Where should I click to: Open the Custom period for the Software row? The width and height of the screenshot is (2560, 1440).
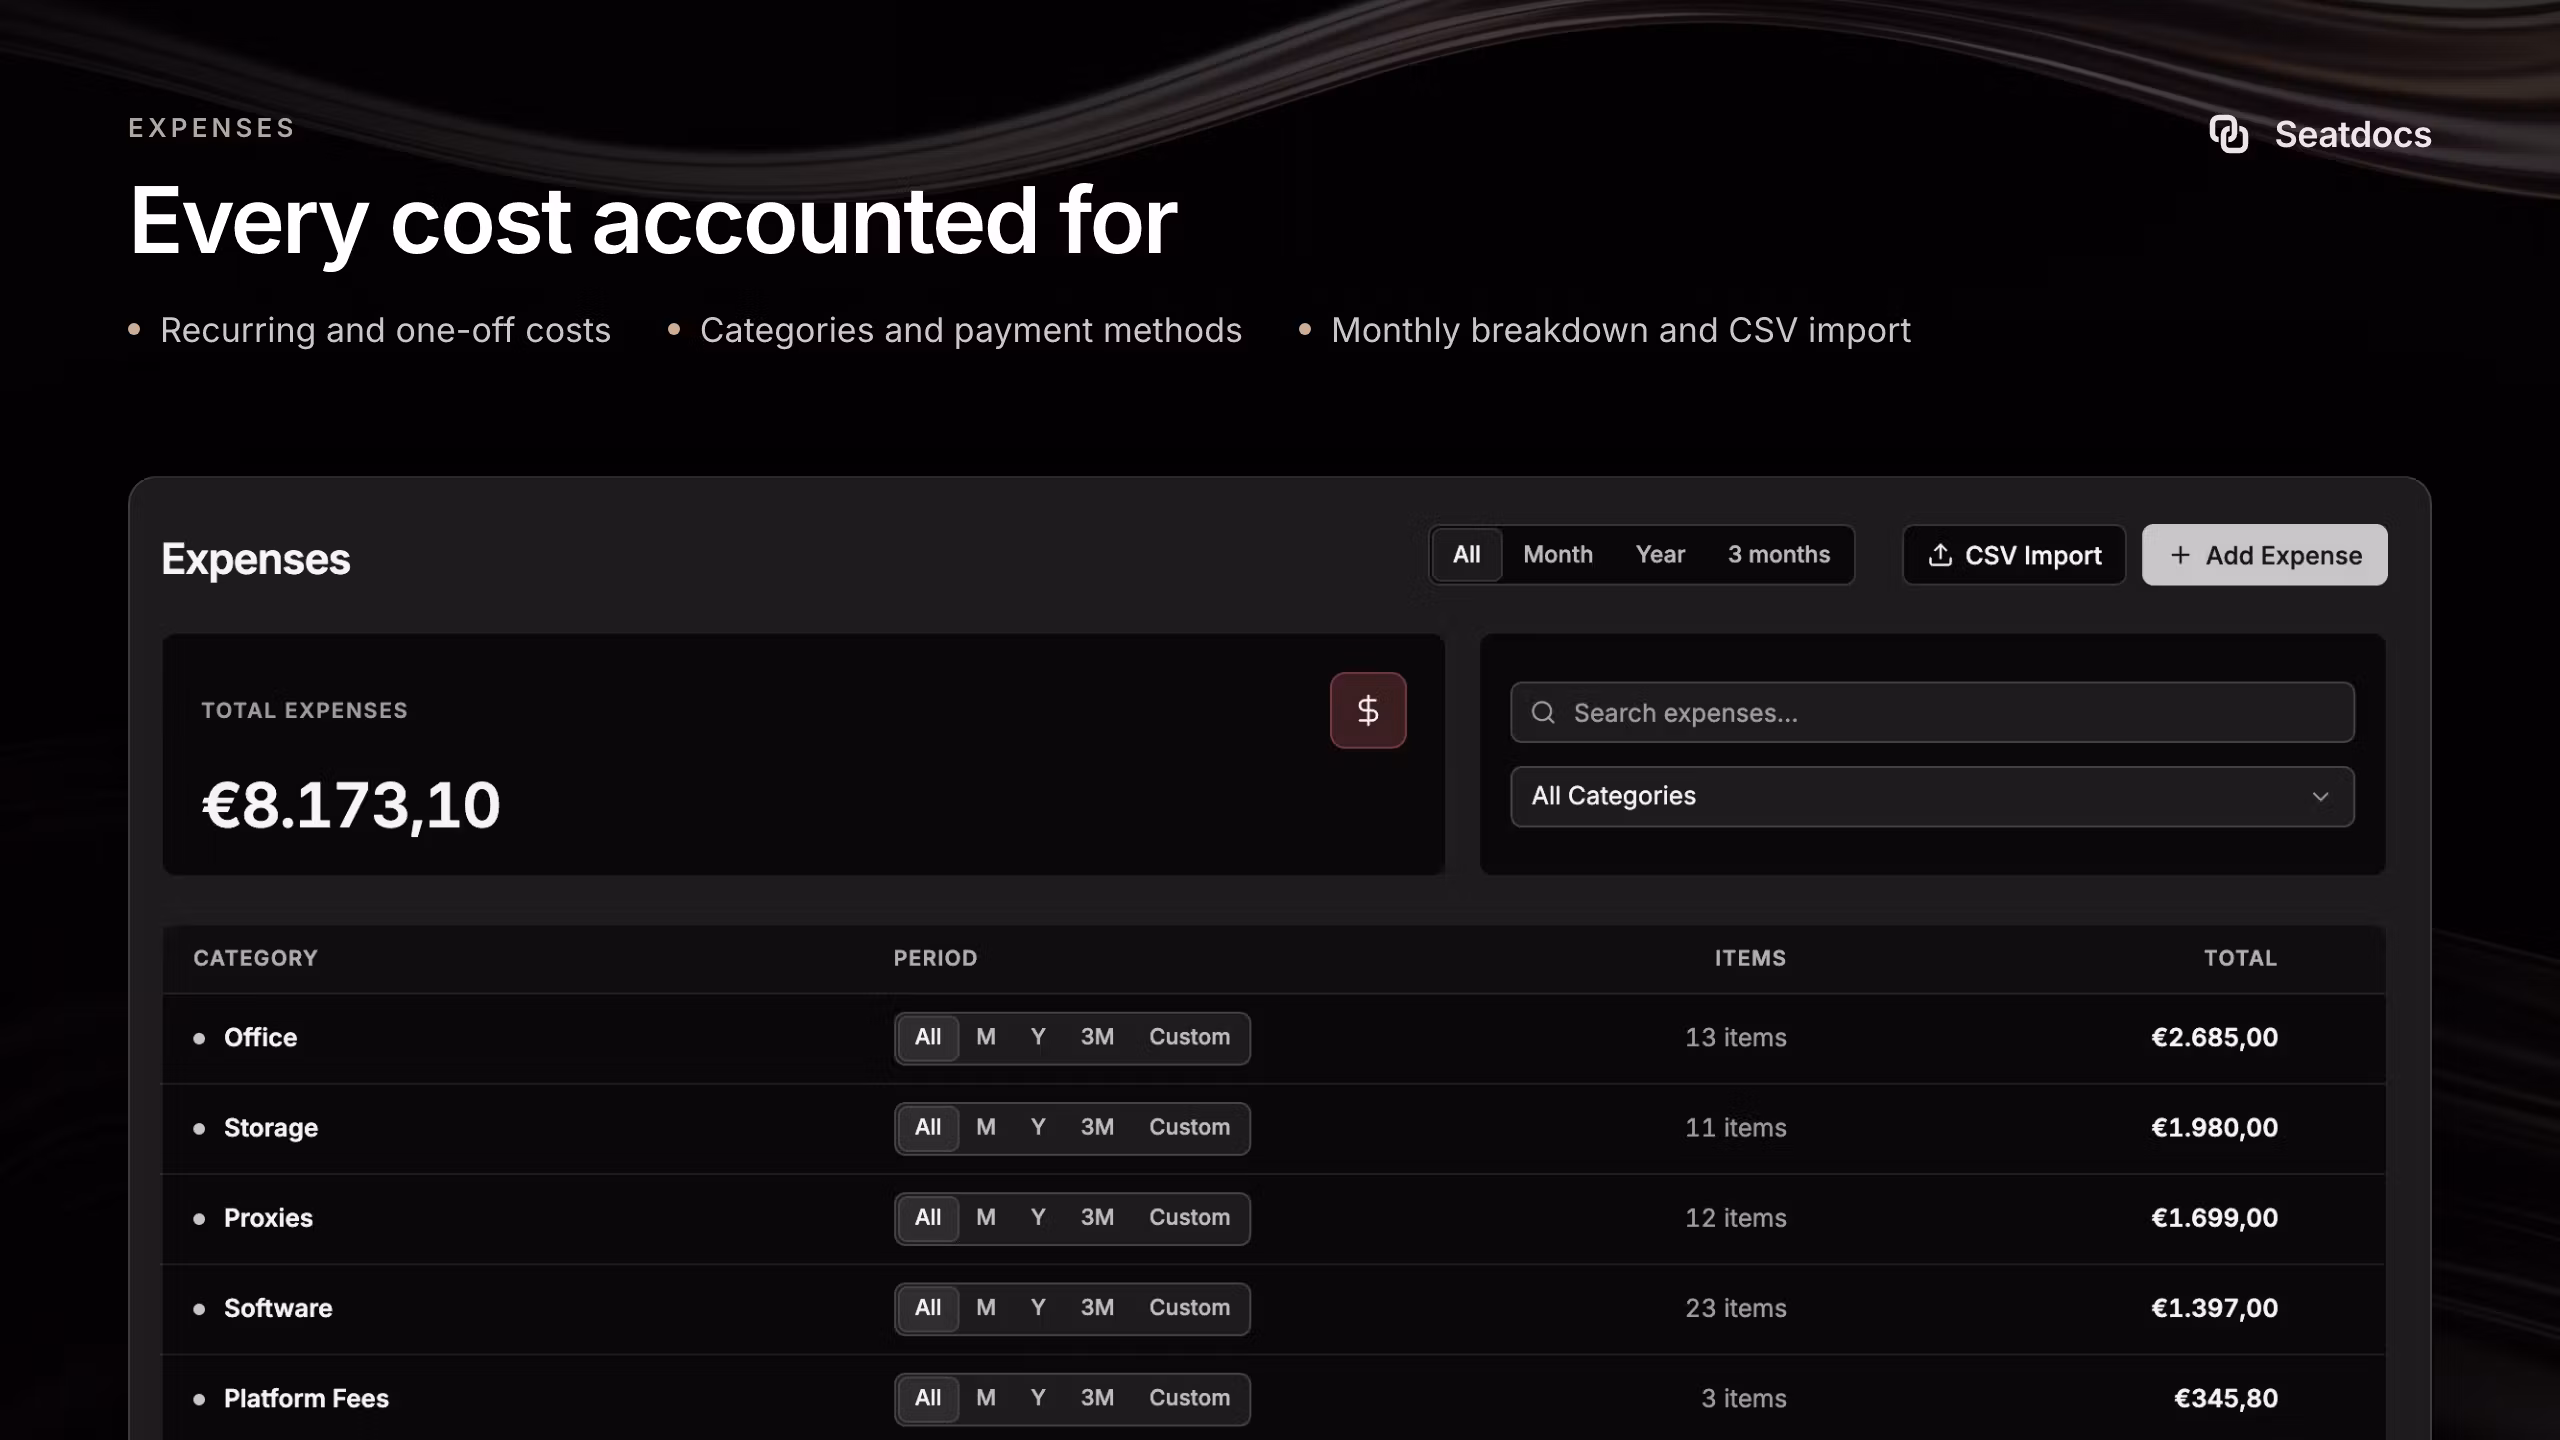pos(1189,1307)
